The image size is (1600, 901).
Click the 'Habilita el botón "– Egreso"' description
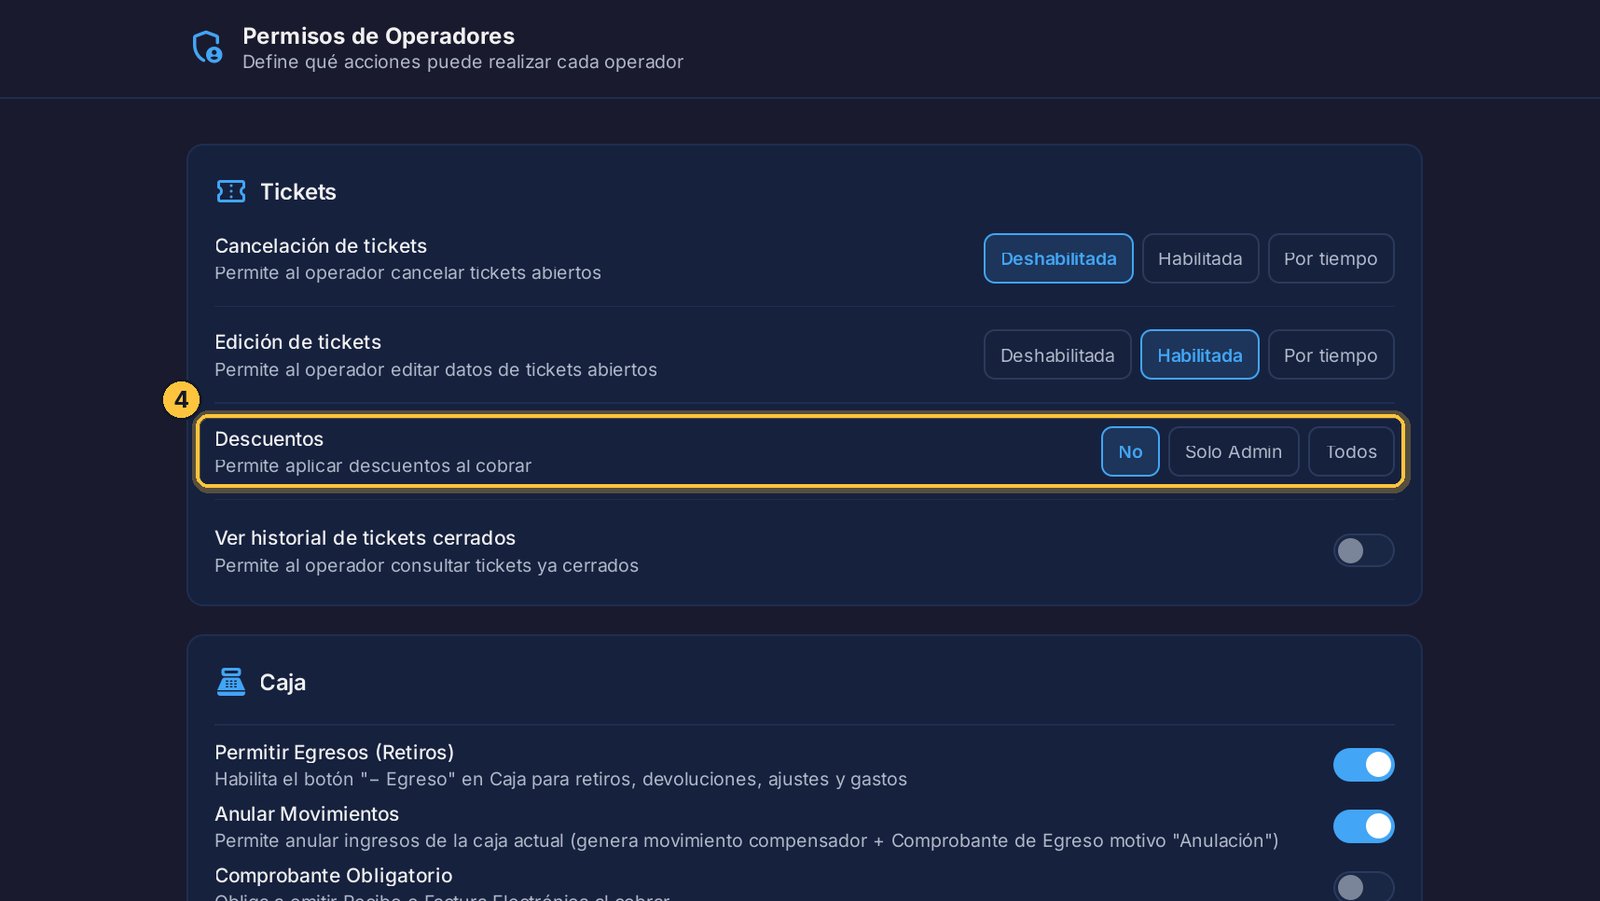tap(561, 779)
